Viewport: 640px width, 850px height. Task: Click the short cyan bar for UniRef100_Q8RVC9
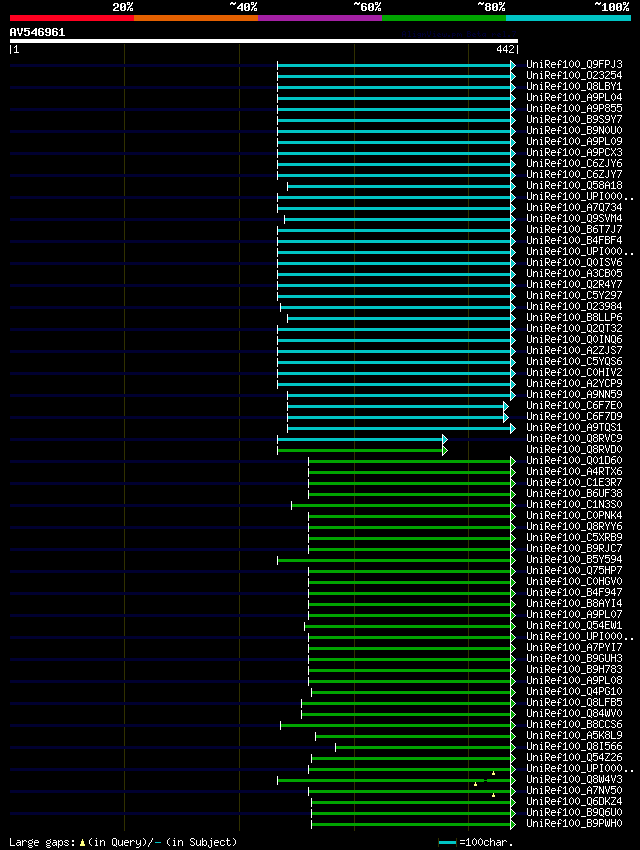pos(360,439)
